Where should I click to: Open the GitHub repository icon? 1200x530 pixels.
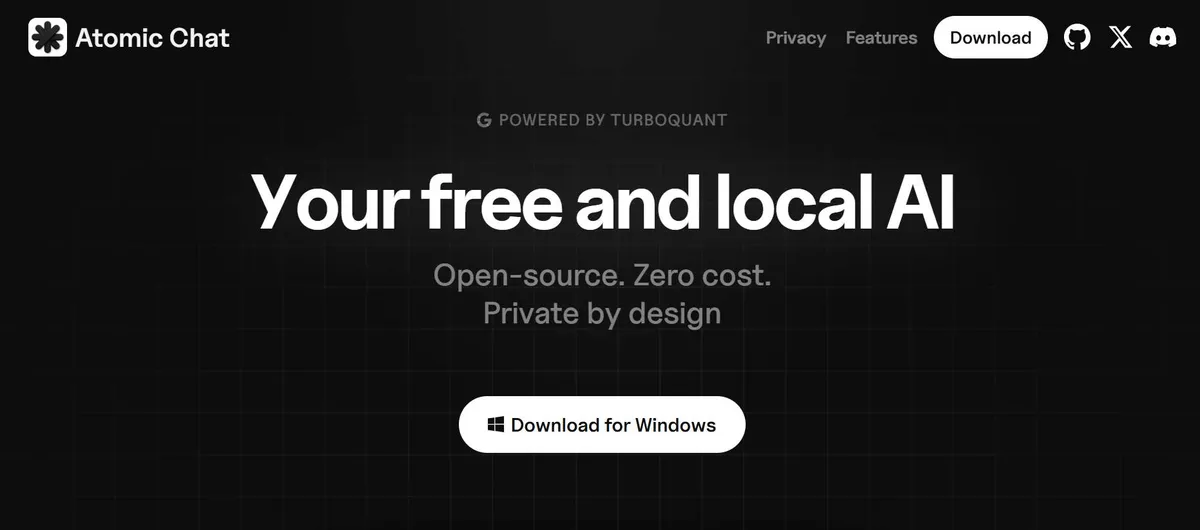coord(1077,38)
